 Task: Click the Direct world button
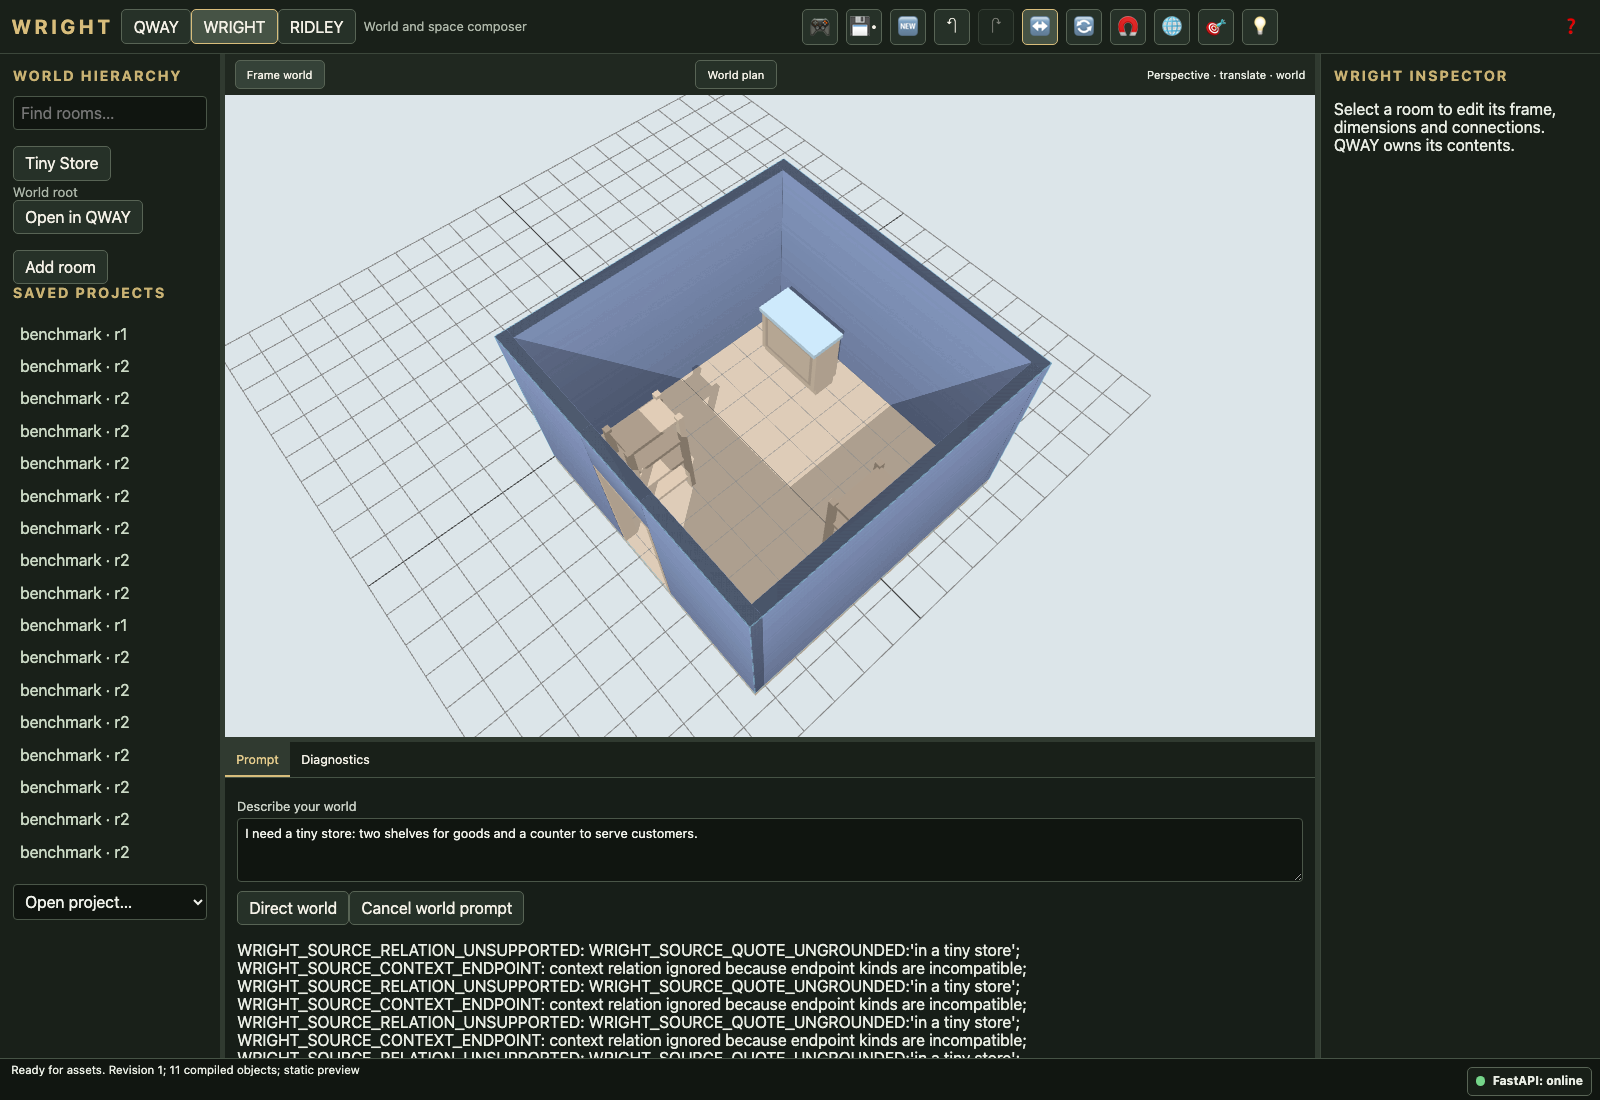(293, 908)
